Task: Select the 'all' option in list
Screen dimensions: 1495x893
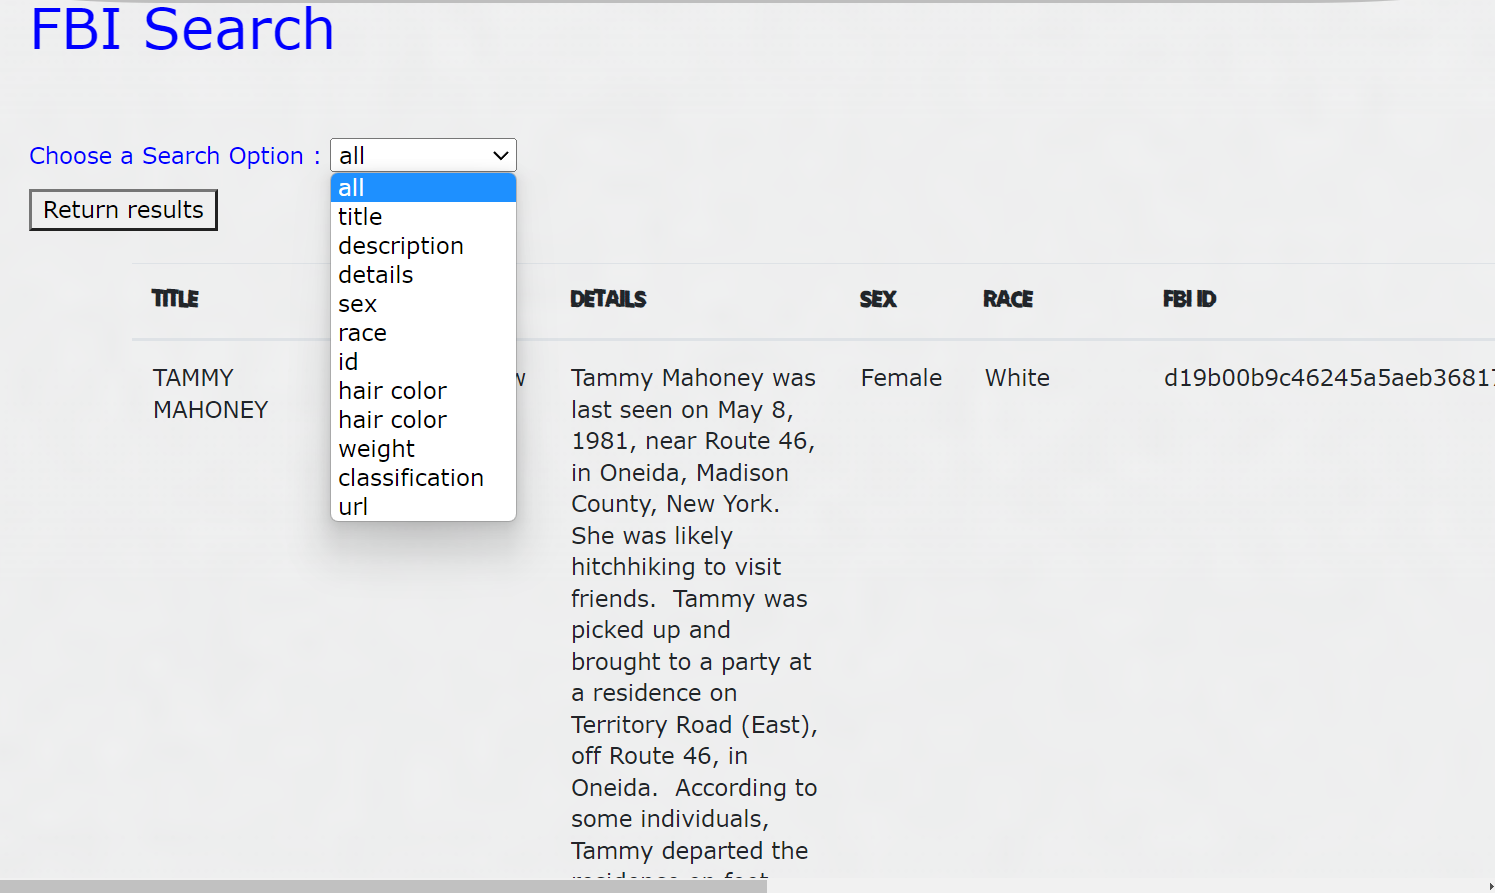Action: pos(423,188)
